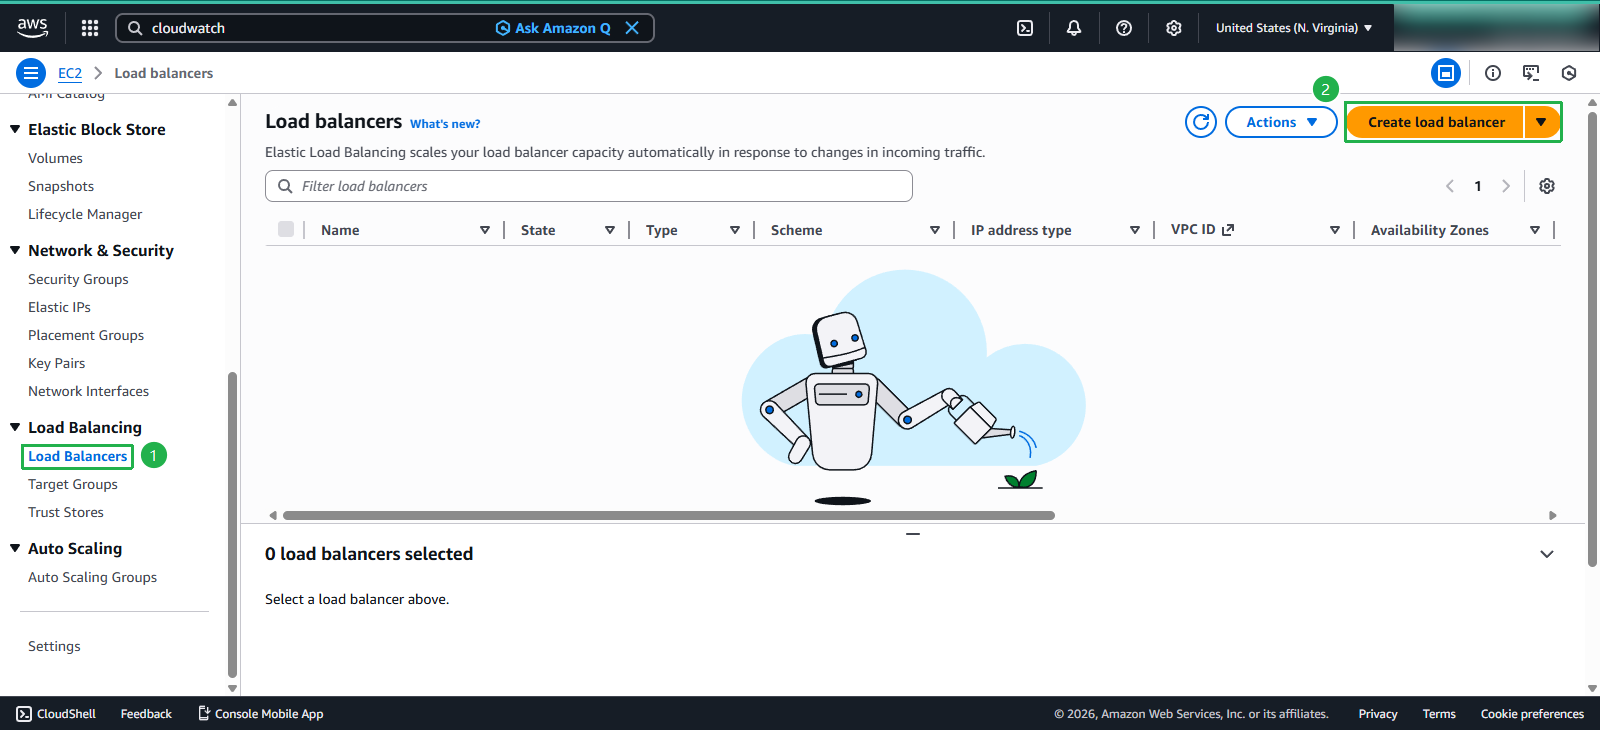Open region selector United States (N. Virginia)
The image size is (1600, 730).
pos(1294,28)
